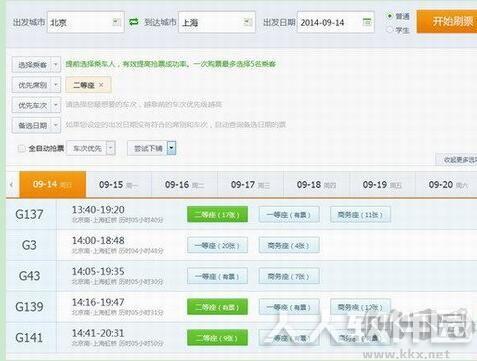Switch to the 09-16 date tab

[184, 184]
